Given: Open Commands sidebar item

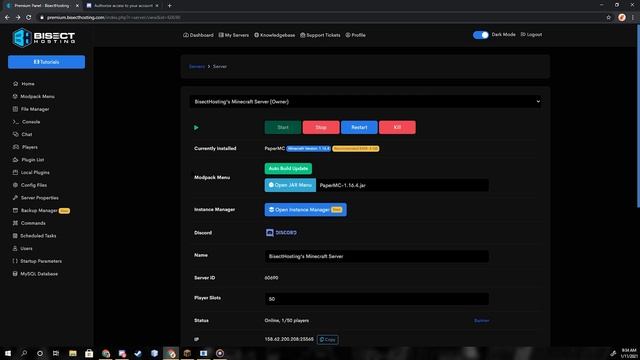Looking at the screenshot, I should tap(29, 223).
